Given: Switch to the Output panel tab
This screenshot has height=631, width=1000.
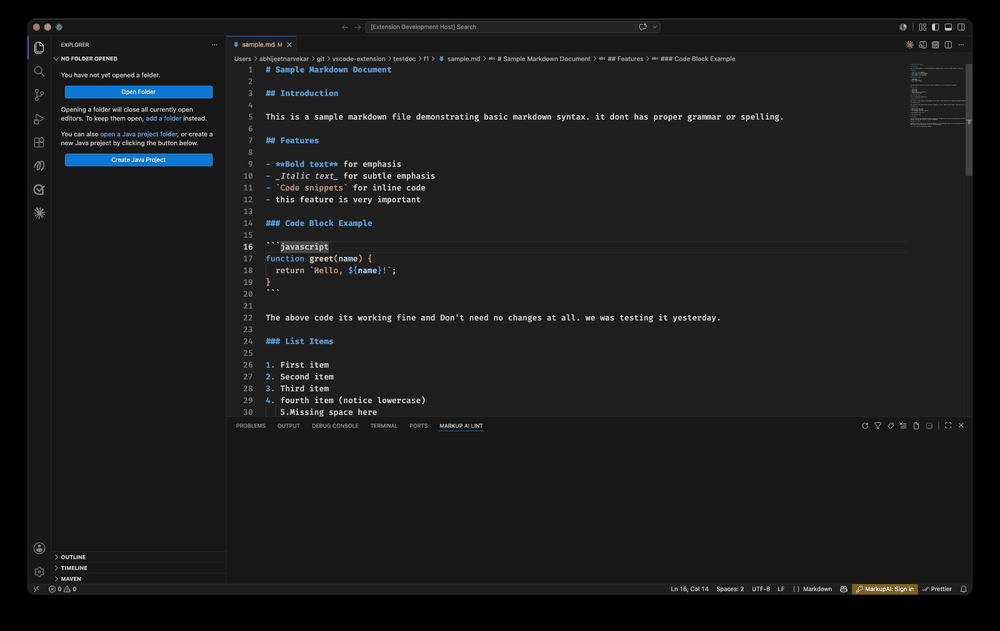Looking at the screenshot, I should [288, 426].
